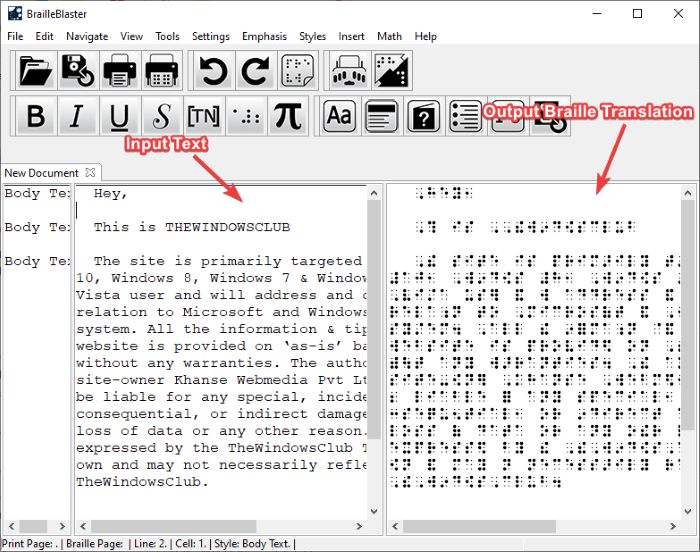The image size is (700, 552).
Task: Redo the last undone action
Action: (255, 71)
